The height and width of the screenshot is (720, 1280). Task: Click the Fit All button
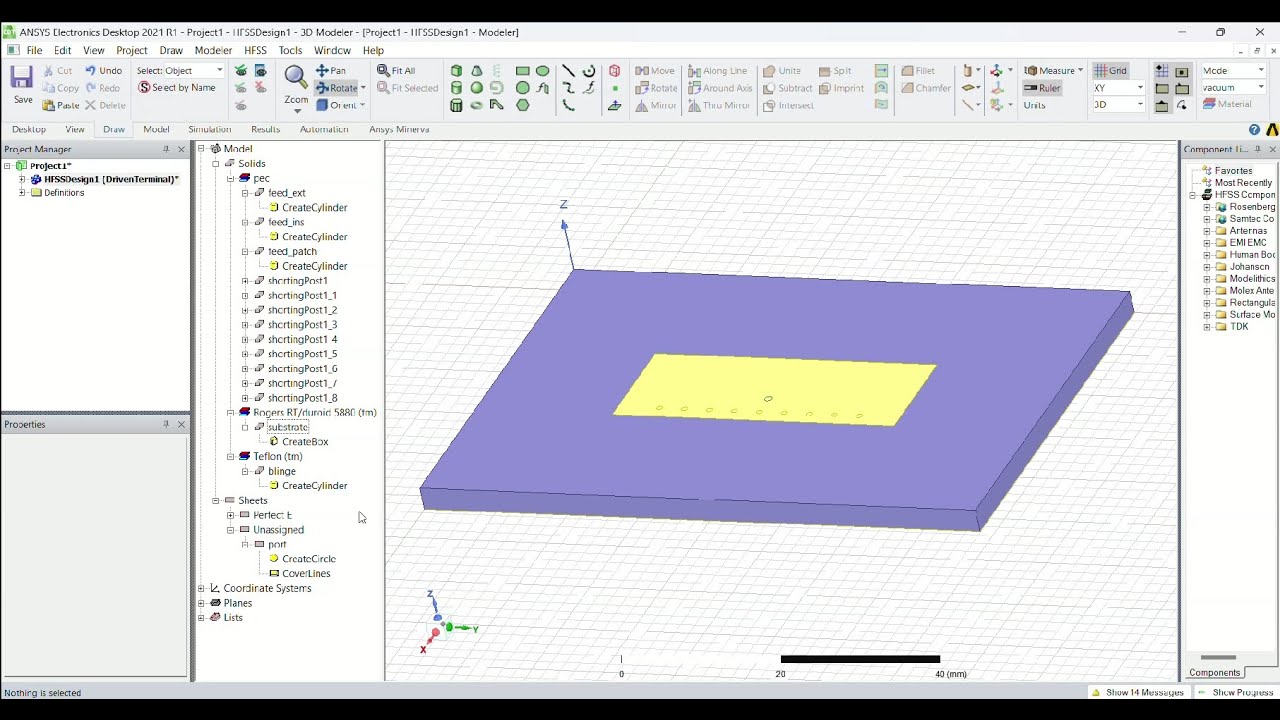coord(396,70)
